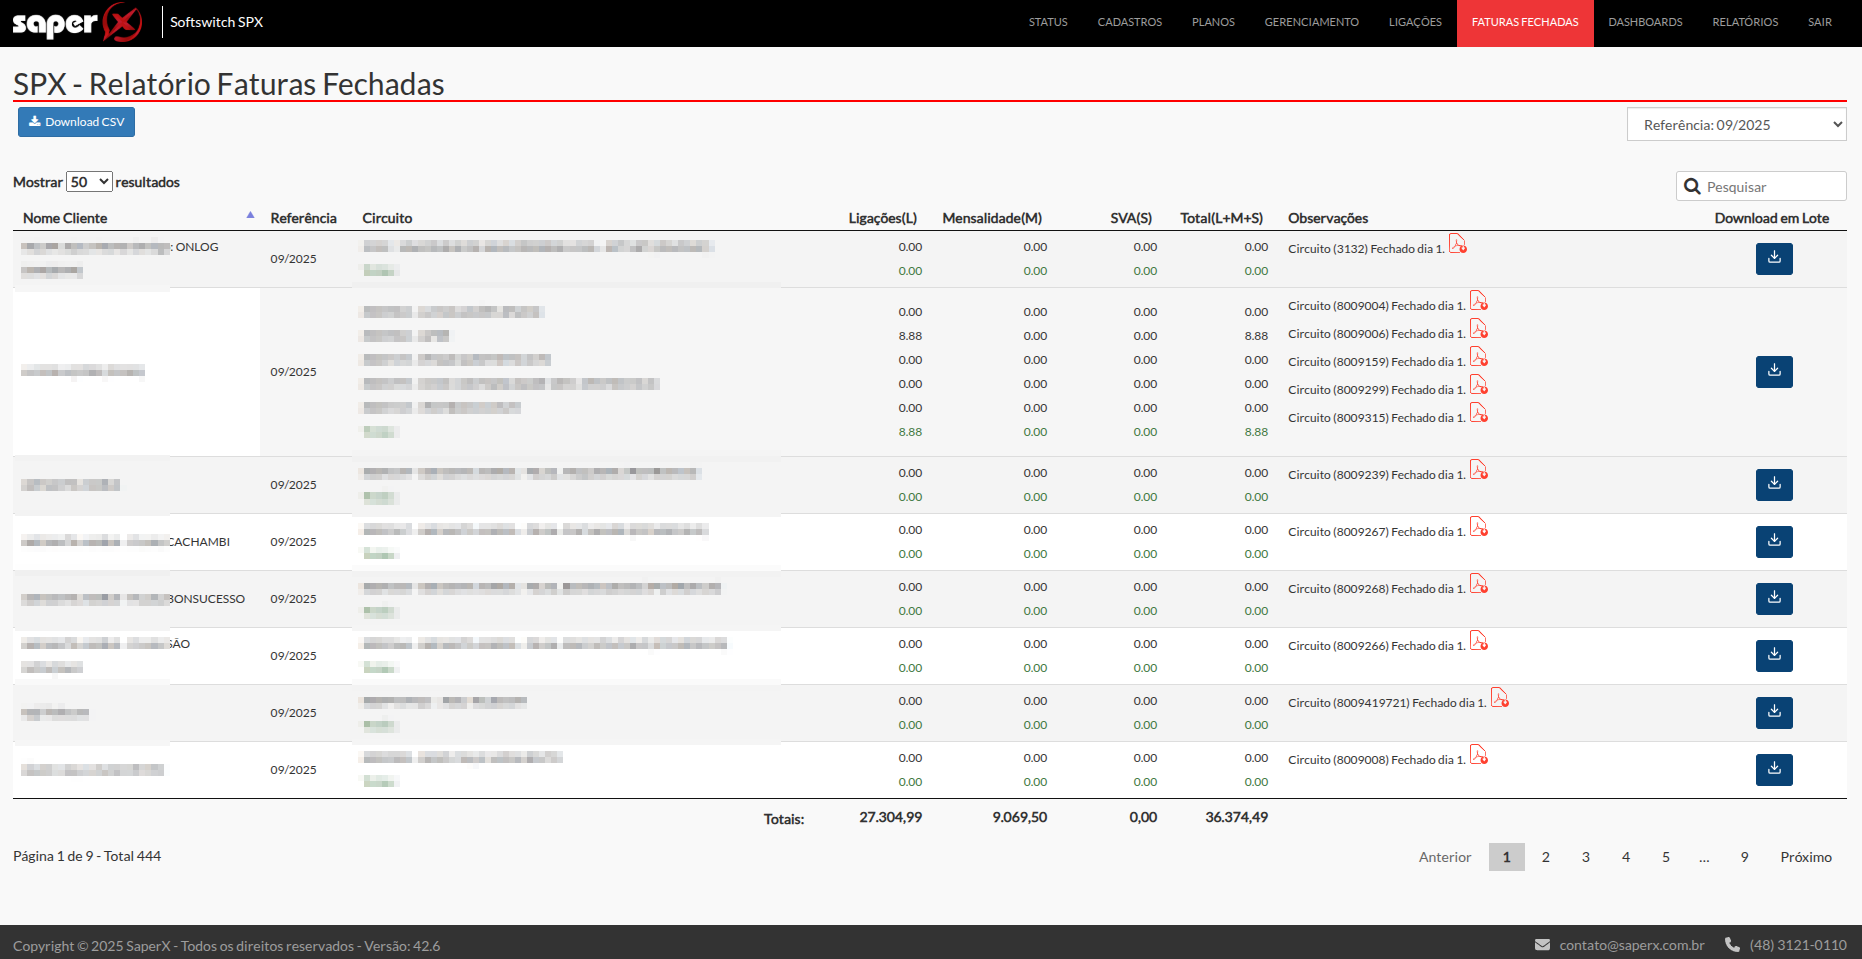Open PDF icon for Circuito (8009004)
The height and width of the screenshot is (959, 1862).
coord(1479,301)
